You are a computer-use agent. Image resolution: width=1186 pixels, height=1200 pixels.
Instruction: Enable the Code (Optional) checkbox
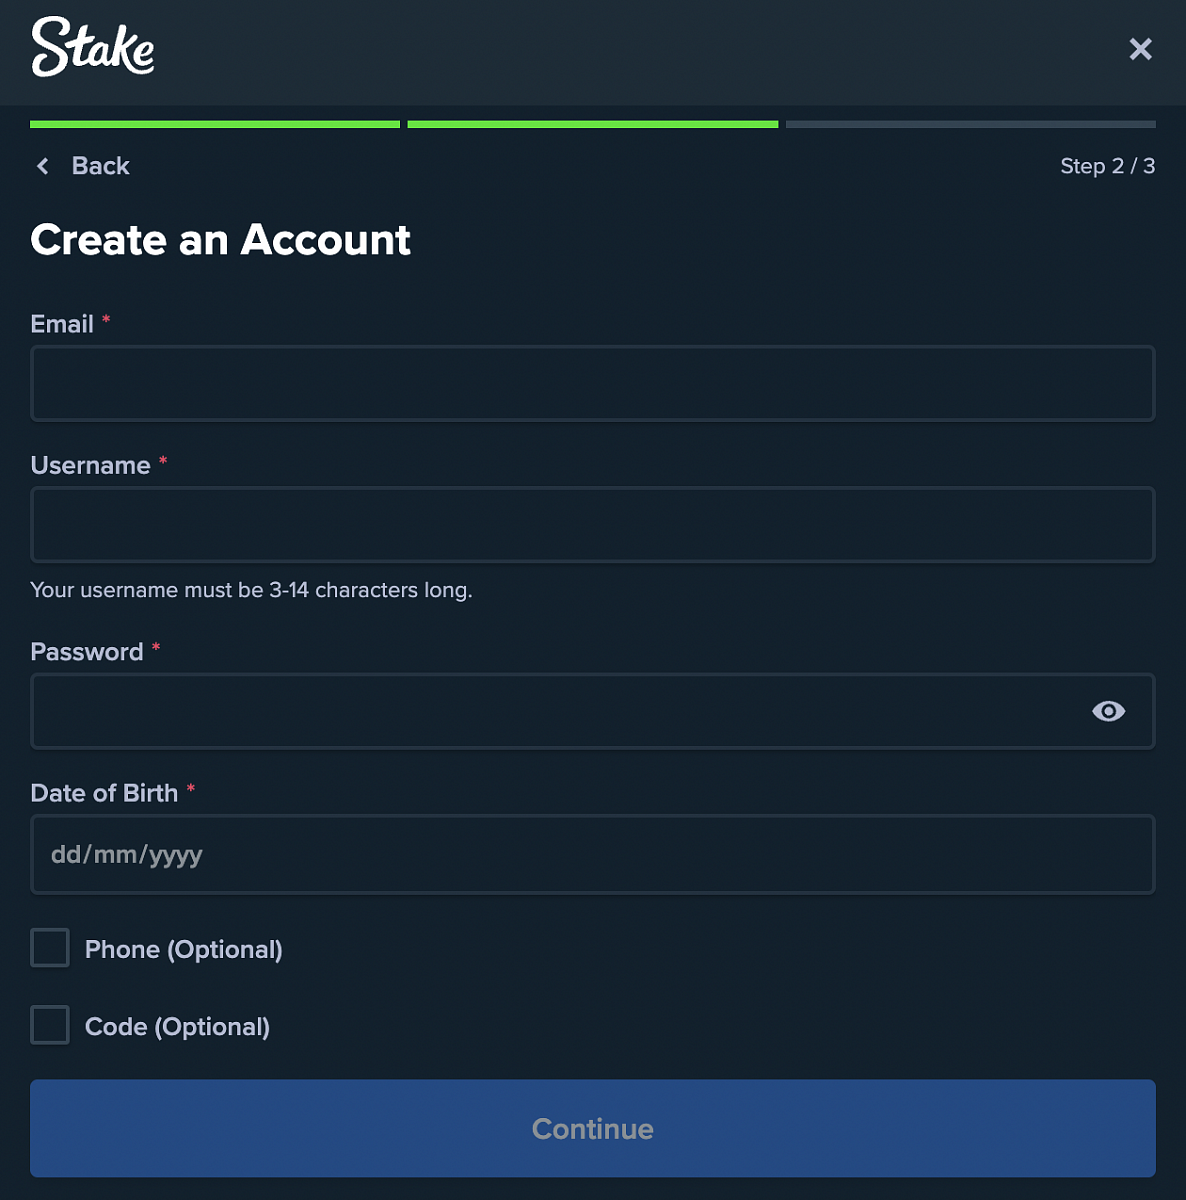pos(50,1025)
